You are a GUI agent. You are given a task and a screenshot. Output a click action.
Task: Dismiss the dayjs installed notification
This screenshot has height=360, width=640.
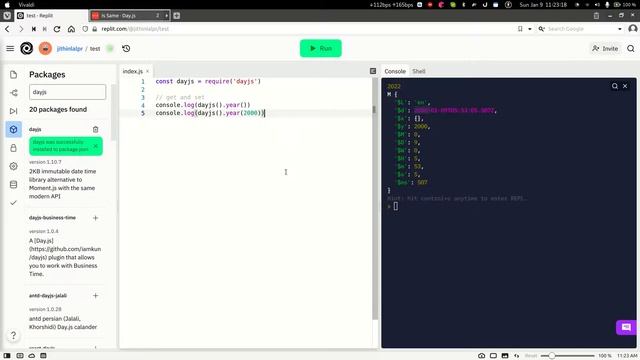[96, 146]
